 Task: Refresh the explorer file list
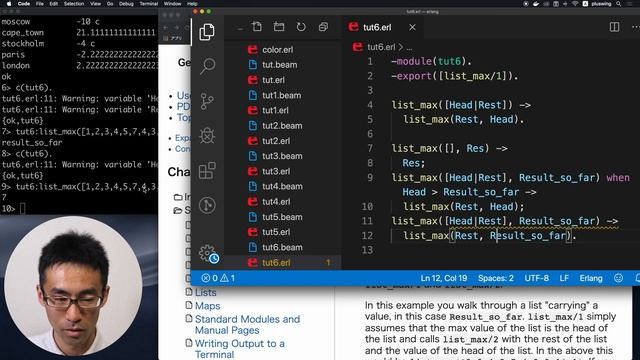point(301,27)
